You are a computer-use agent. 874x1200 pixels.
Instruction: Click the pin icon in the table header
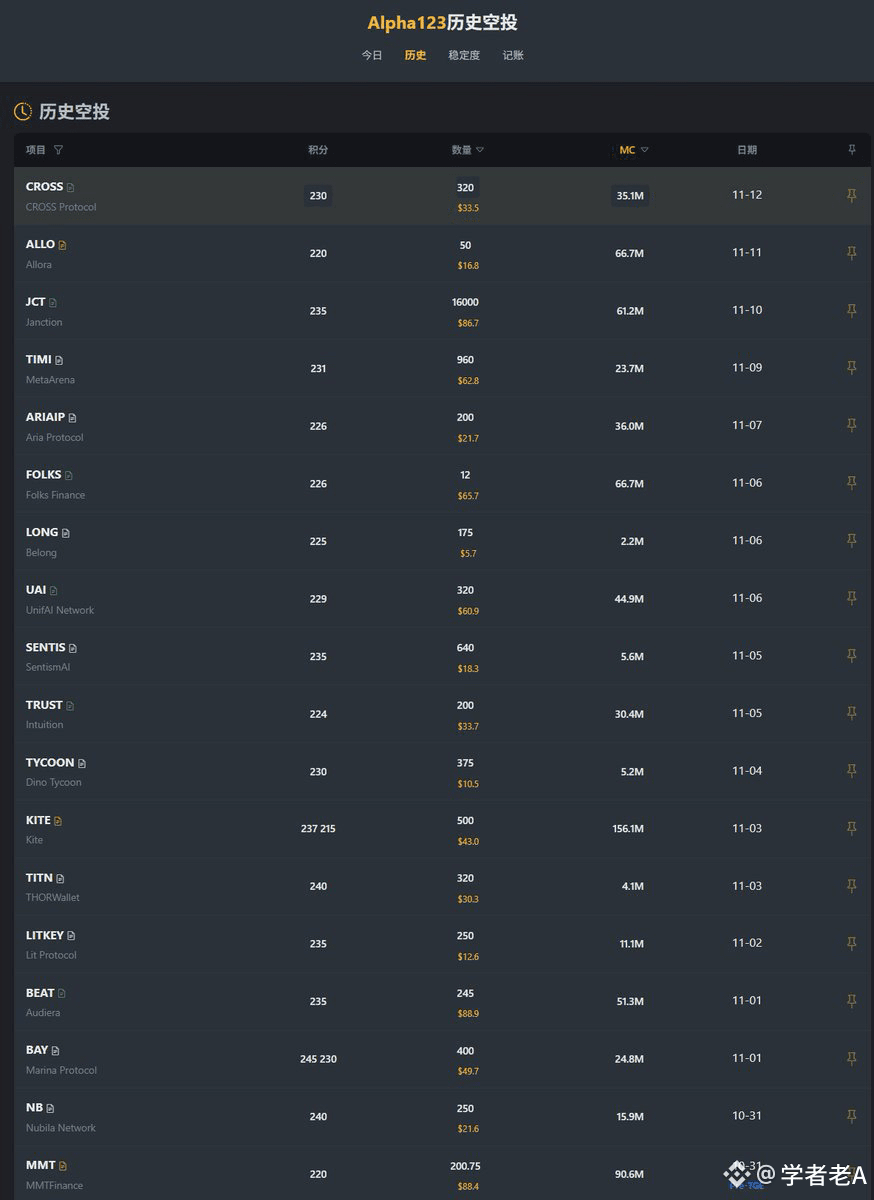(x=851, y=150)
